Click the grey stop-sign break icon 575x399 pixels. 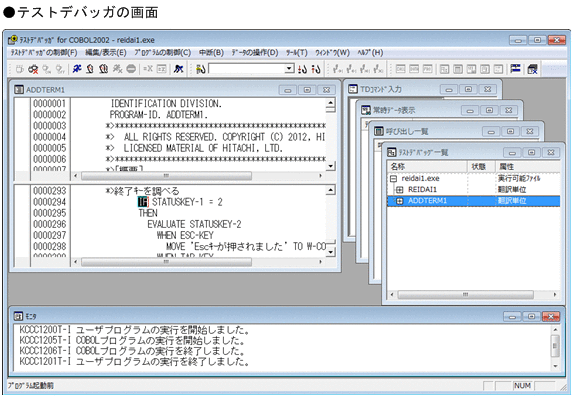point(131,69)
